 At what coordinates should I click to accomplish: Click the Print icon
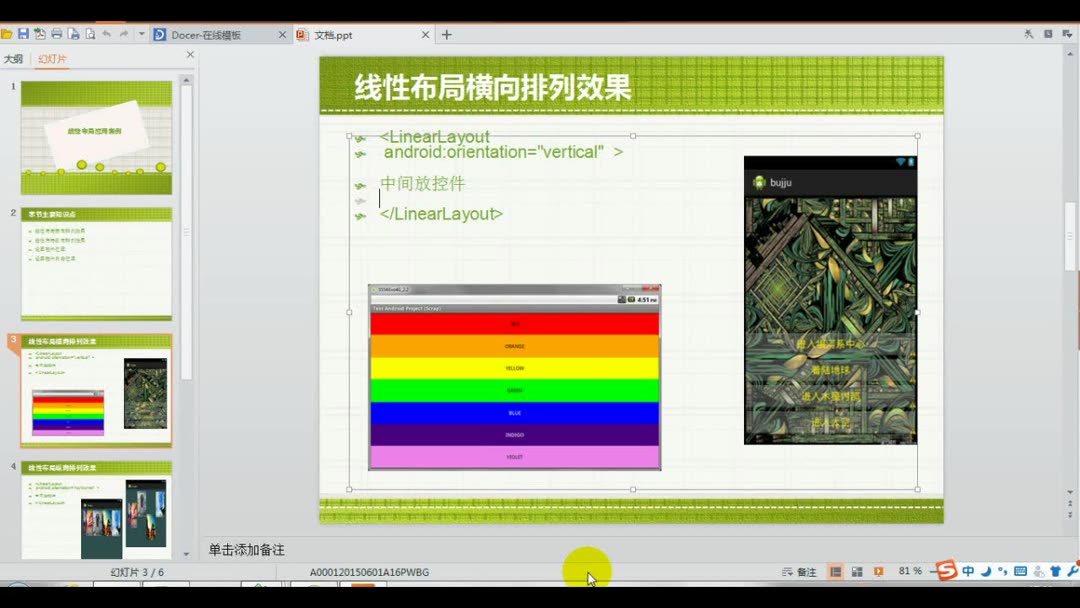[x=56, y=33]
